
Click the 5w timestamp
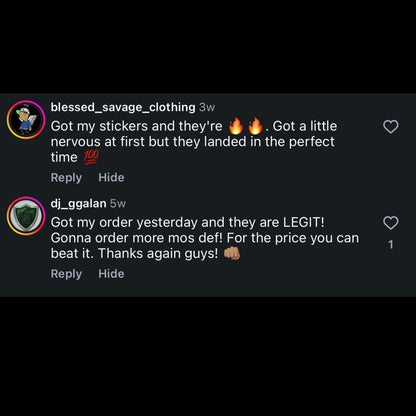118,203
